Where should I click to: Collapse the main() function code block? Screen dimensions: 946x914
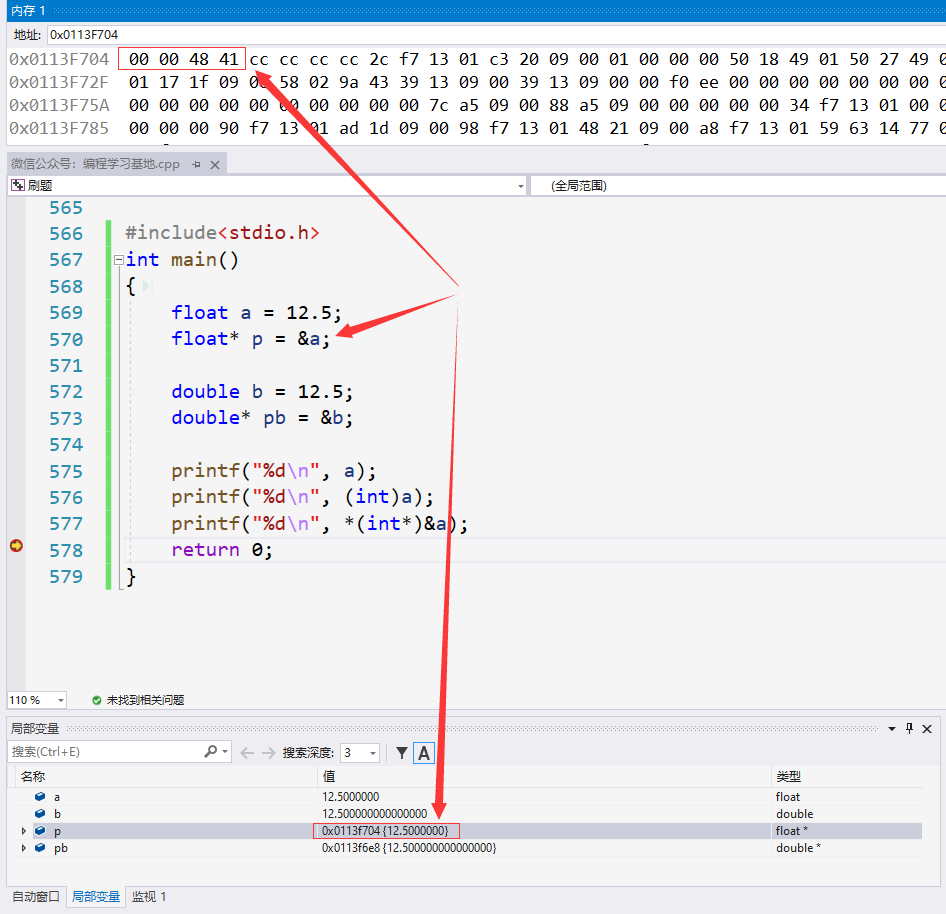pos(118,260)
